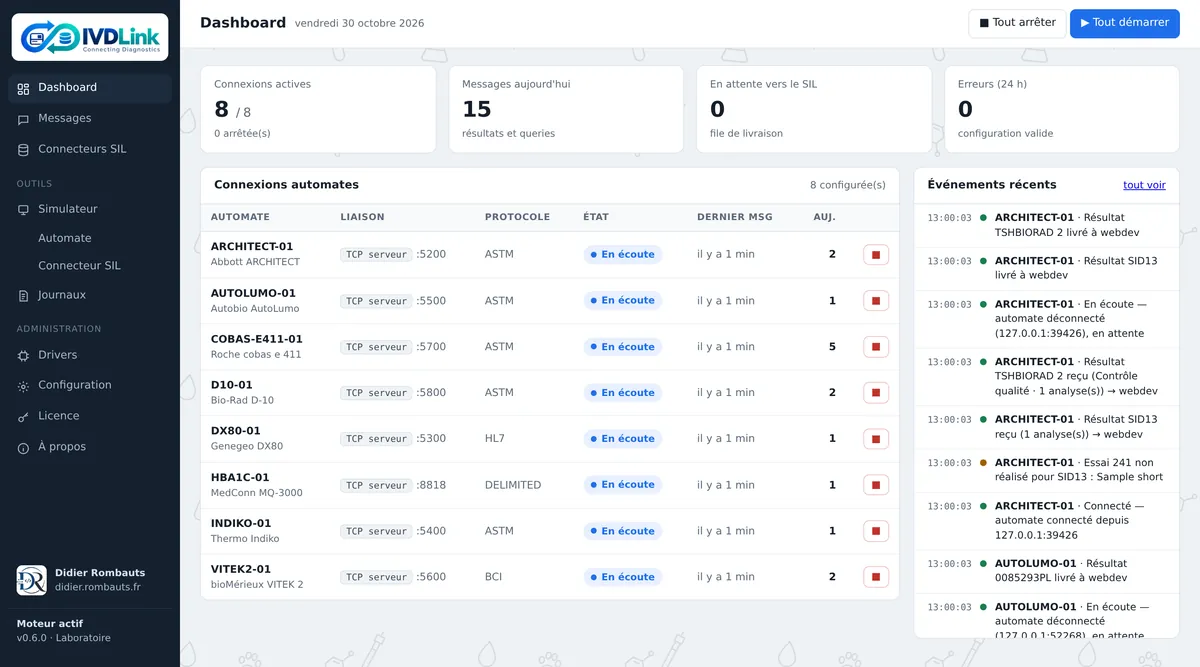Click the 'Moteur actif' status text
The height and width of the screenshot is (667, 1200).
coord(50,624)
